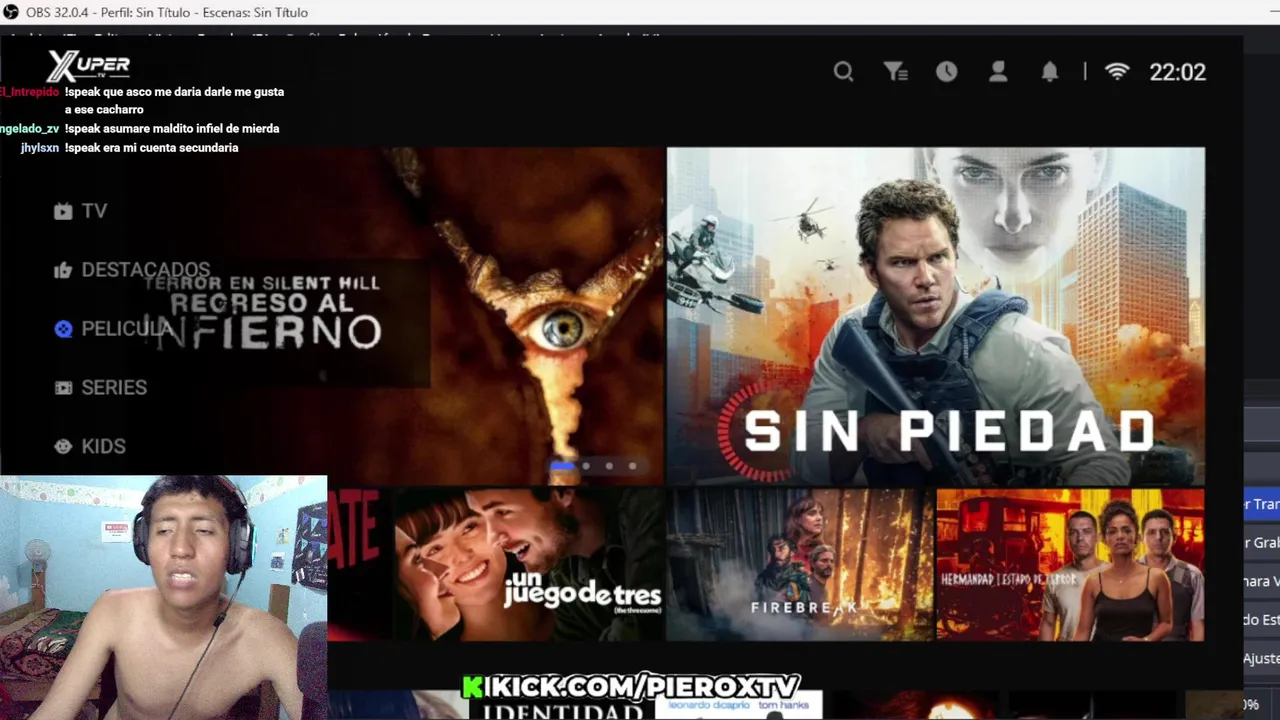Select the second carousel dot
The height and width of the screenshot is (720, 1280).
click(586, 466)
